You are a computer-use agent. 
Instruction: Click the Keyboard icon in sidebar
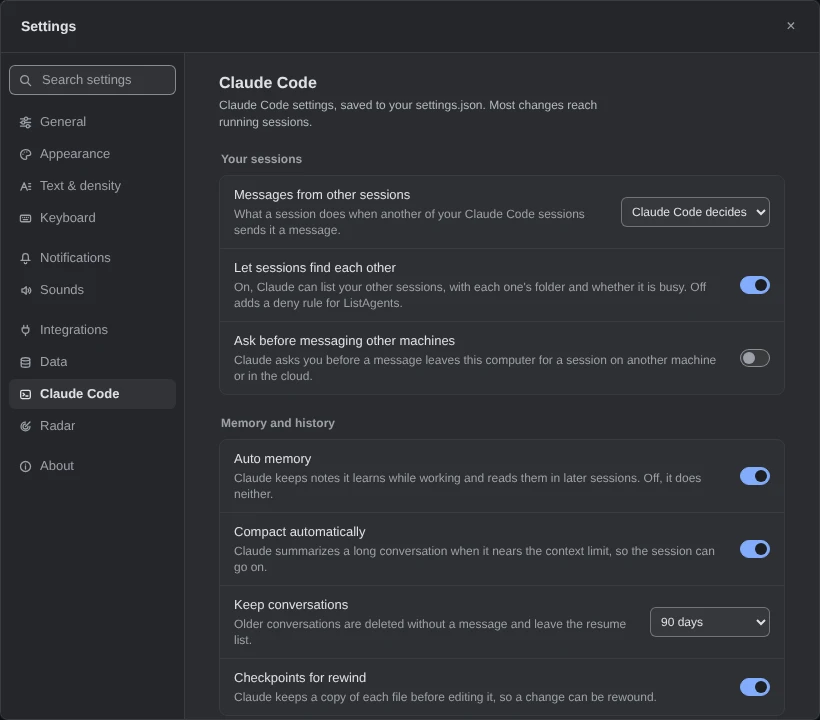[x=25, y=218]
